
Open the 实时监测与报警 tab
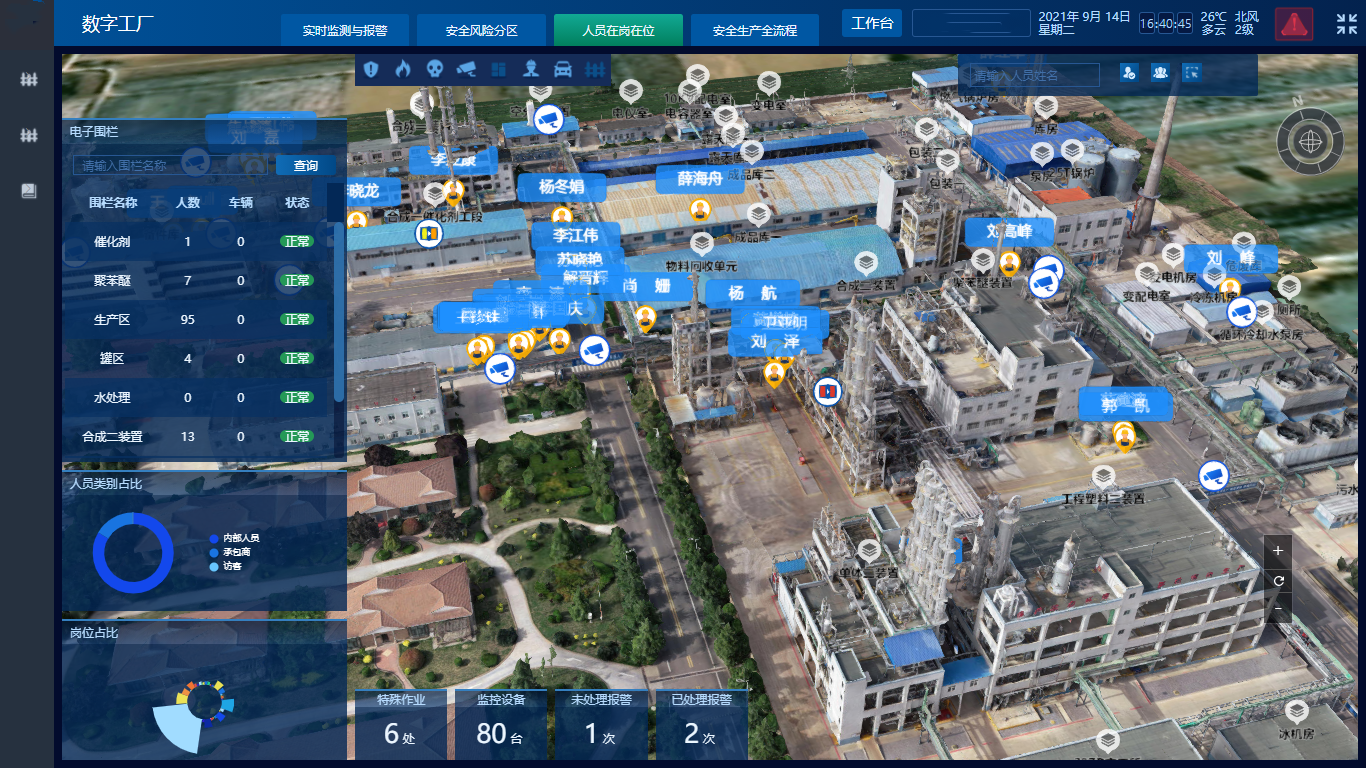coord(344,30)
